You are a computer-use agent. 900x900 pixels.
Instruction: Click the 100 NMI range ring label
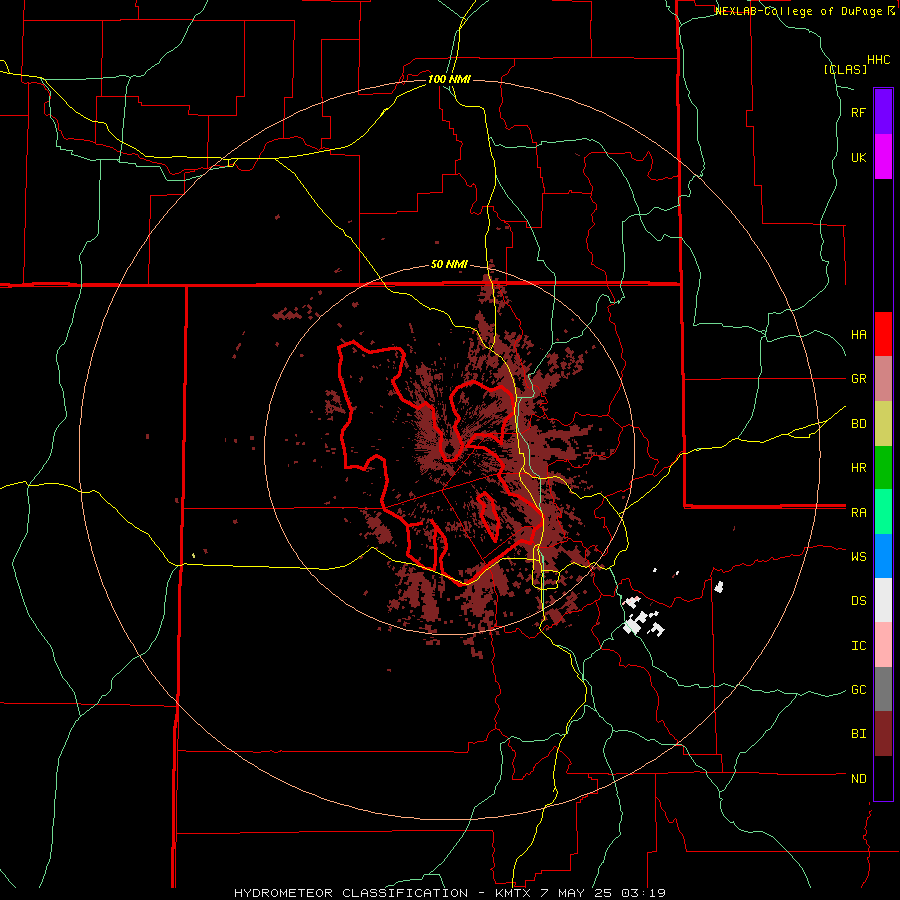(x=449, y=79)
